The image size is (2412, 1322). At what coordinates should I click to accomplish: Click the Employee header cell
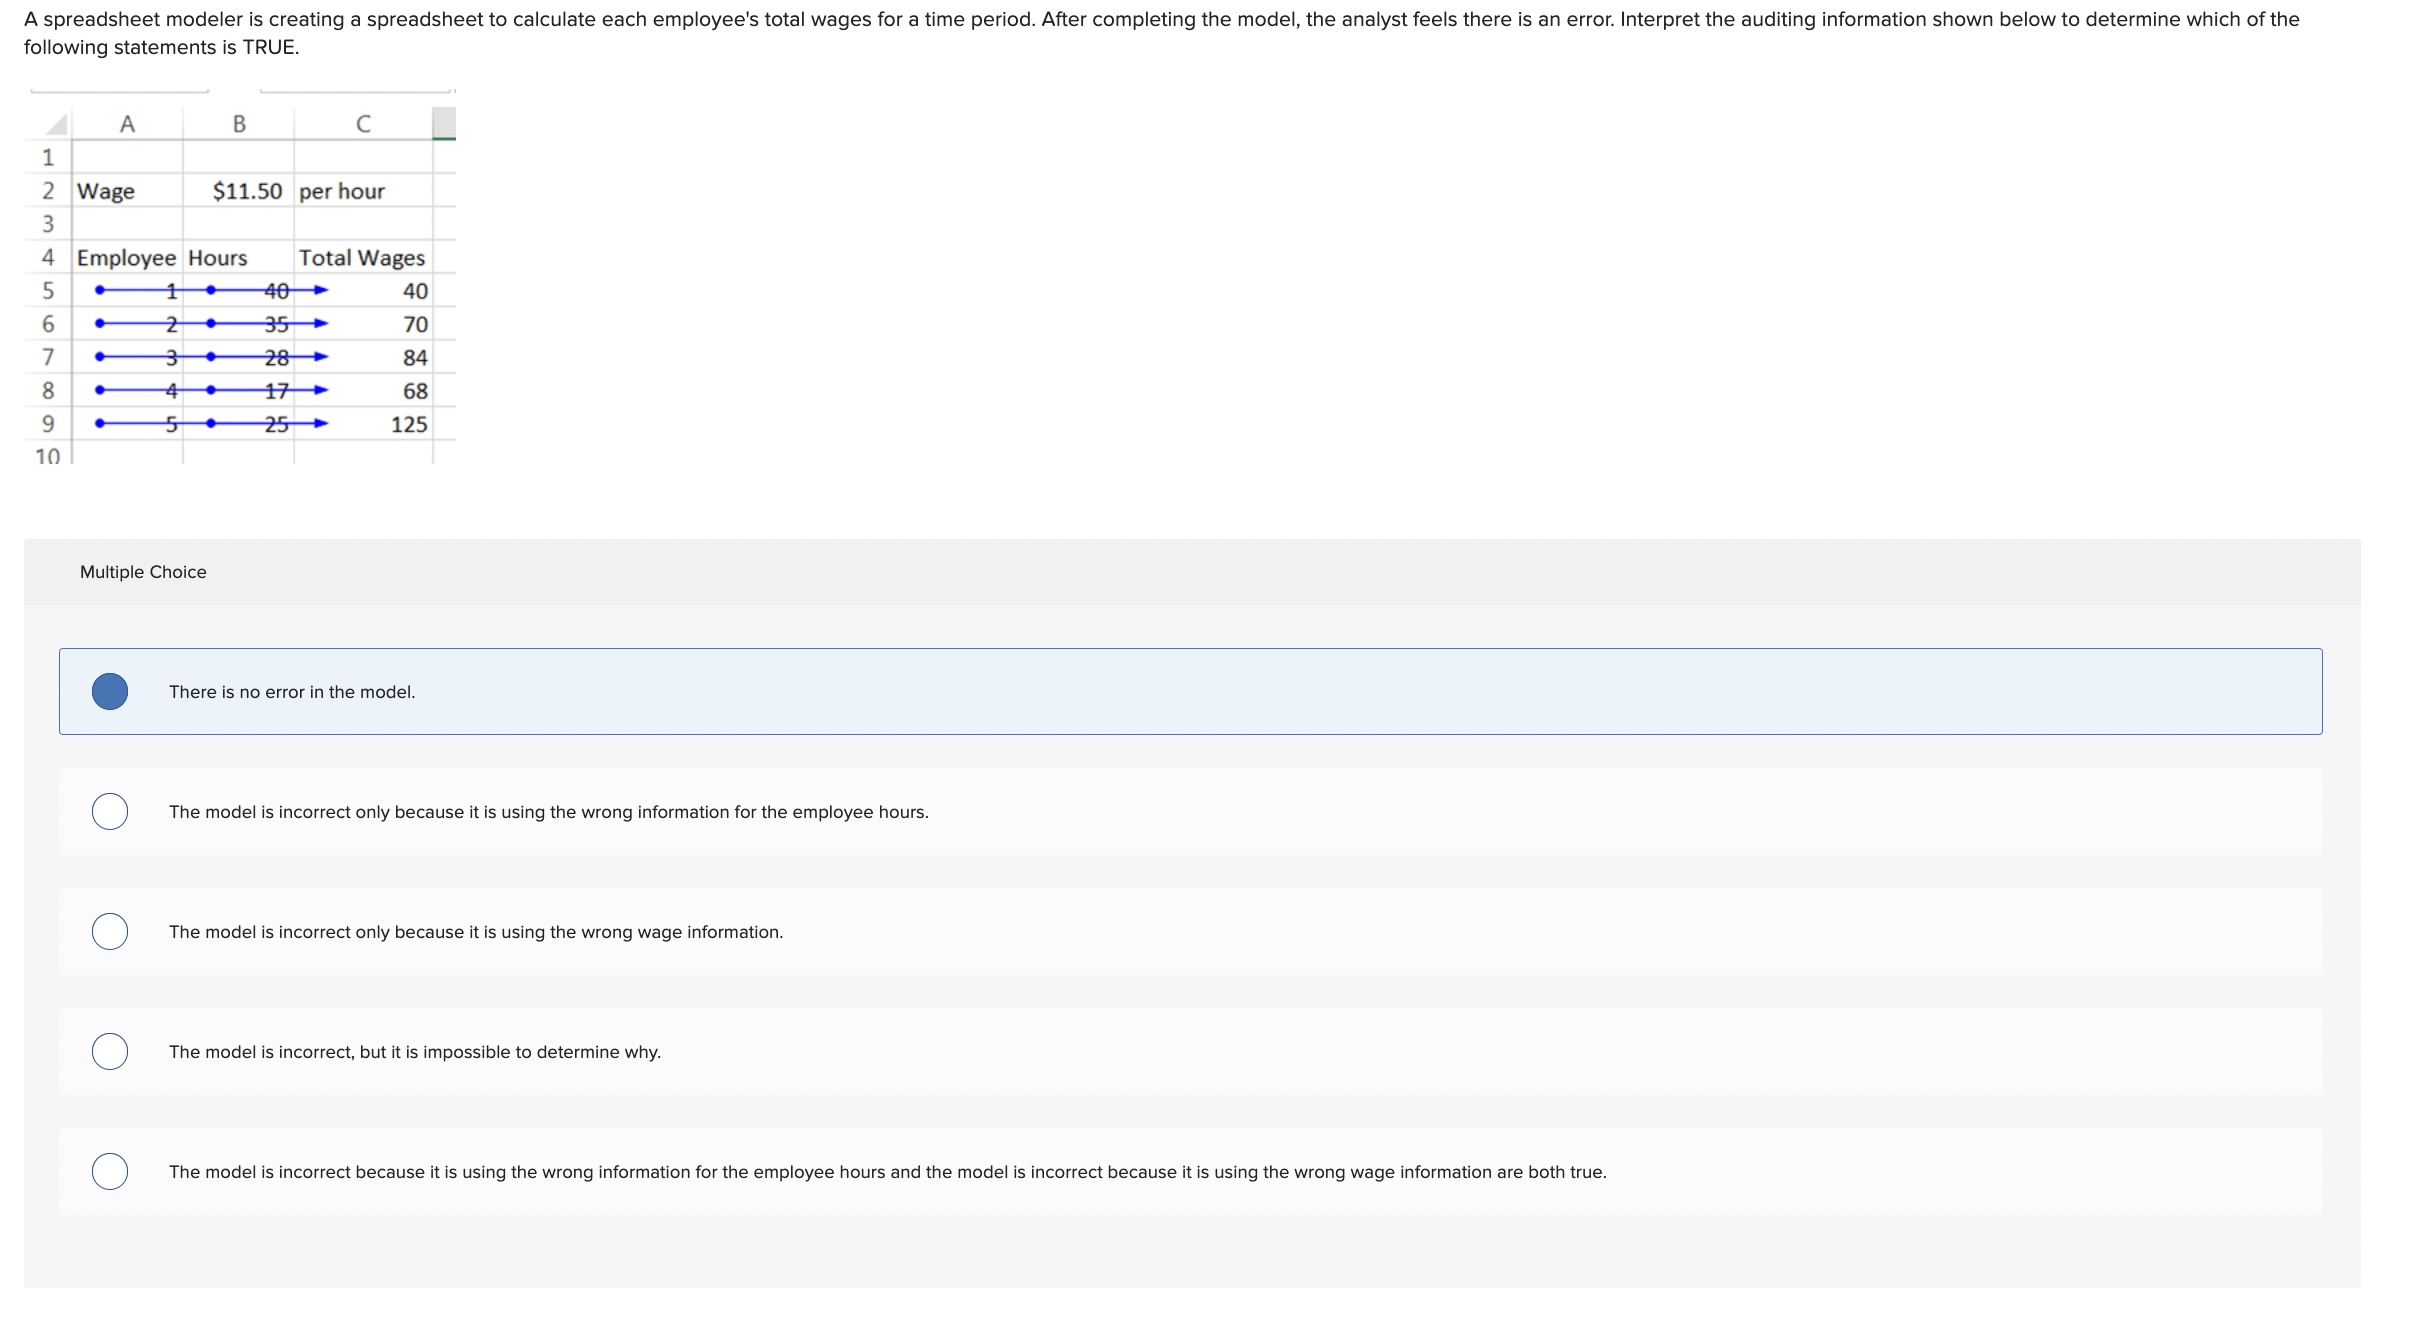pyautogui.click(x=126, y=258)
